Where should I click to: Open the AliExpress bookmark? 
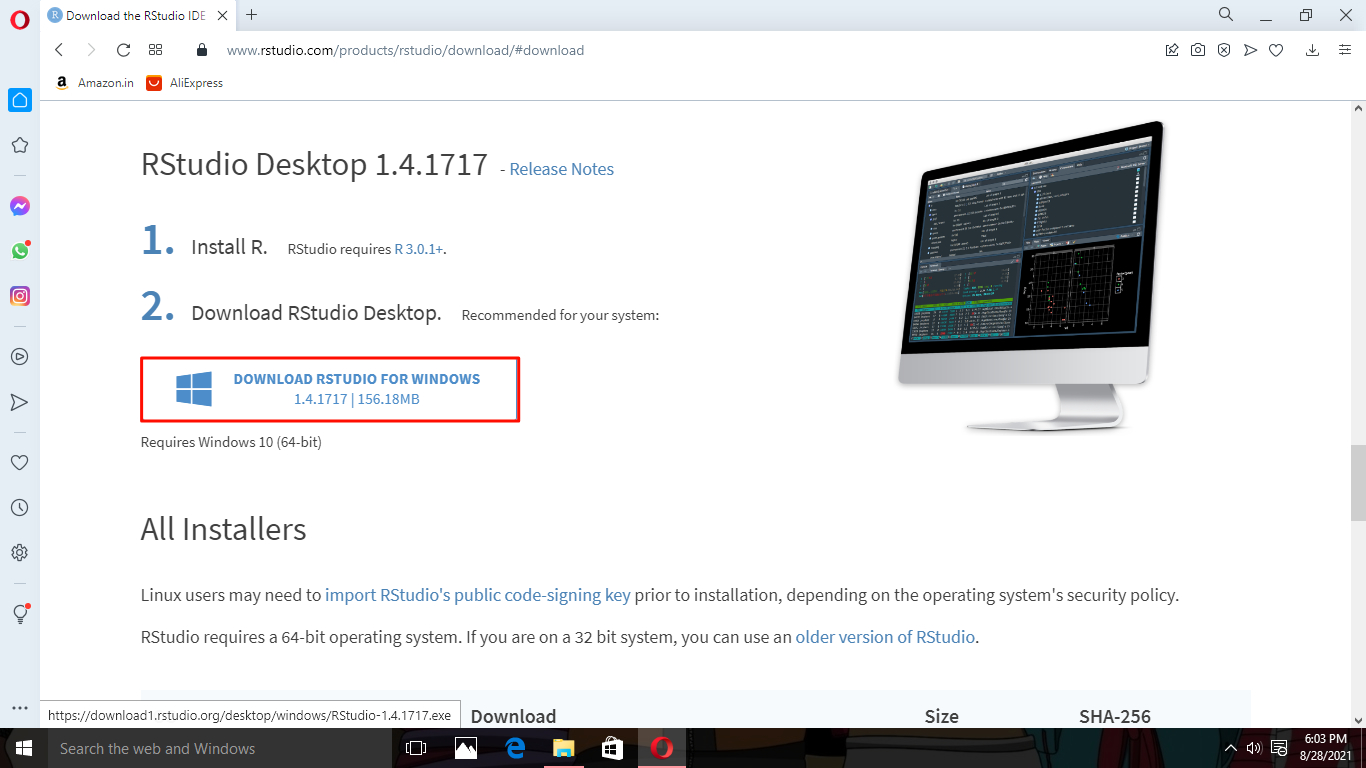coord(185,83)
